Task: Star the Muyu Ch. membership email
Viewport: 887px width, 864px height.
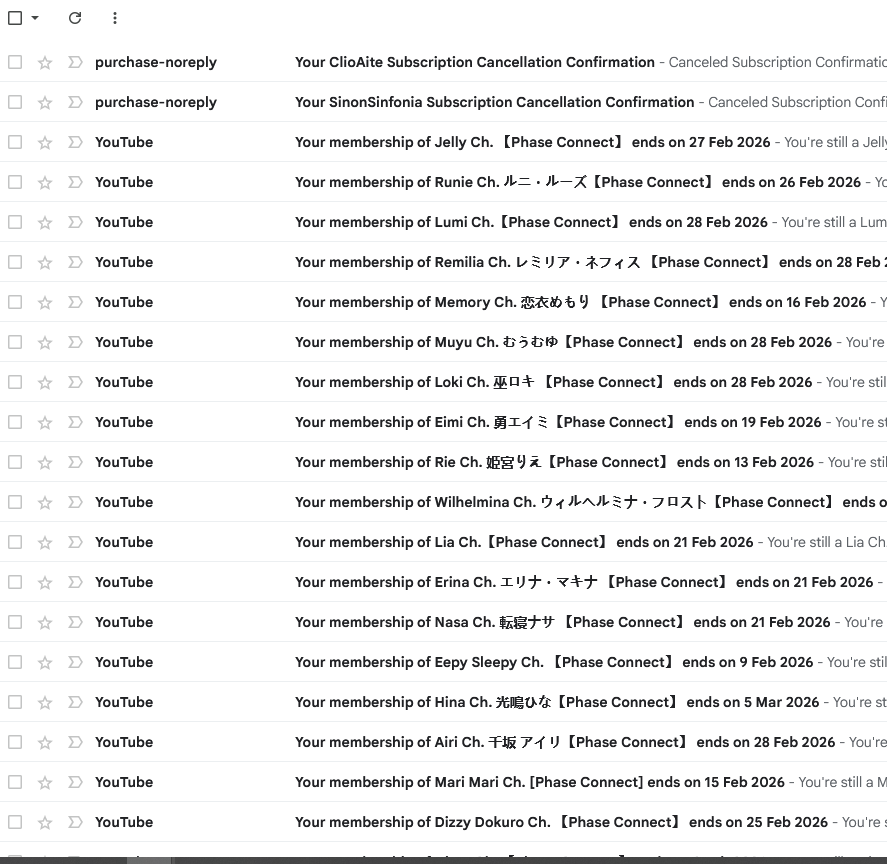Action: tap(45, 342)
